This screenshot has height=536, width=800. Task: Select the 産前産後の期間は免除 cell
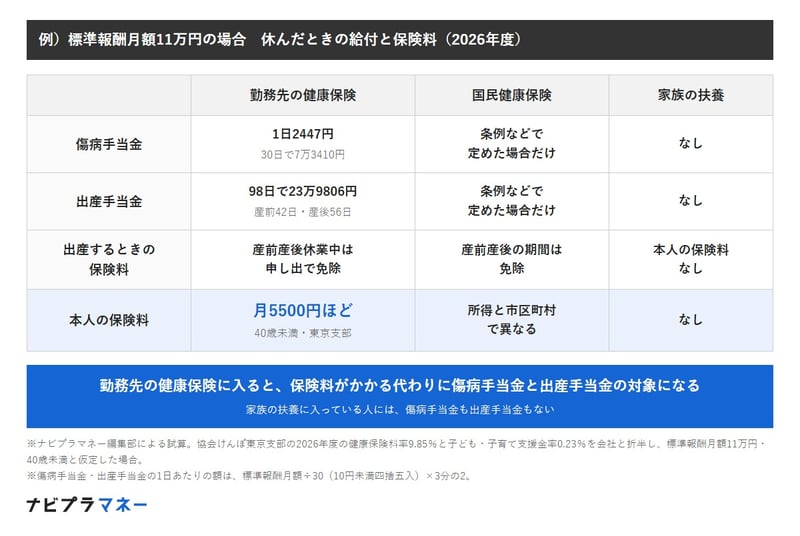click(x=512, y=259)
